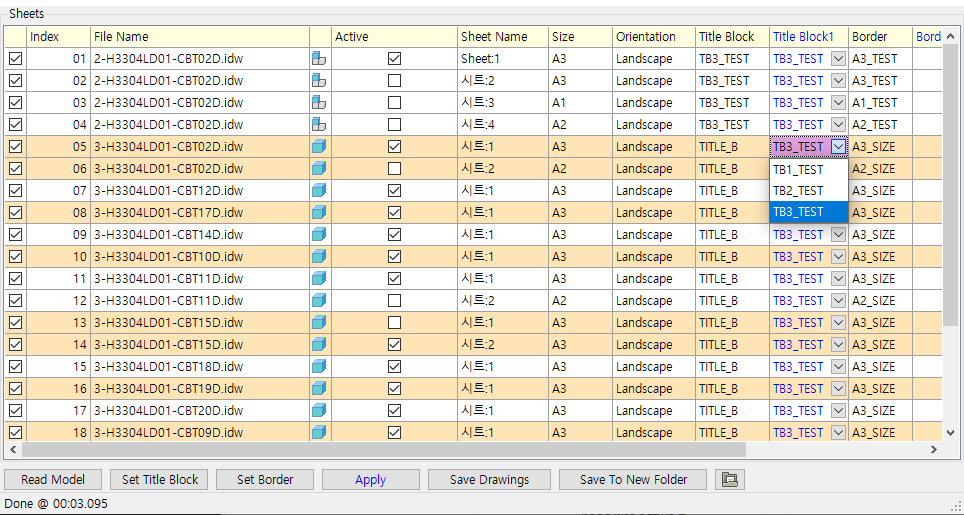
Task: Enable the Active checkbox in row 02
Action: tap(394, 81)
